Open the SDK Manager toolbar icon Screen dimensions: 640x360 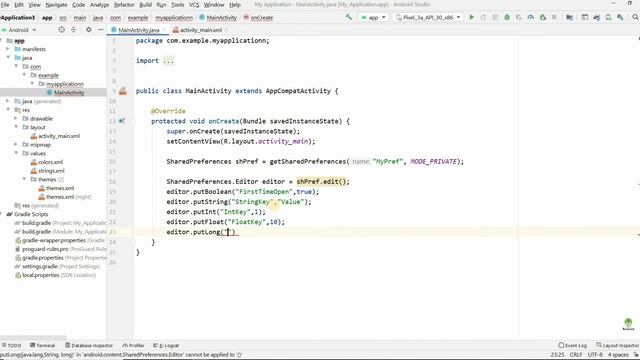pyautogui.click(x=620, y=17)
